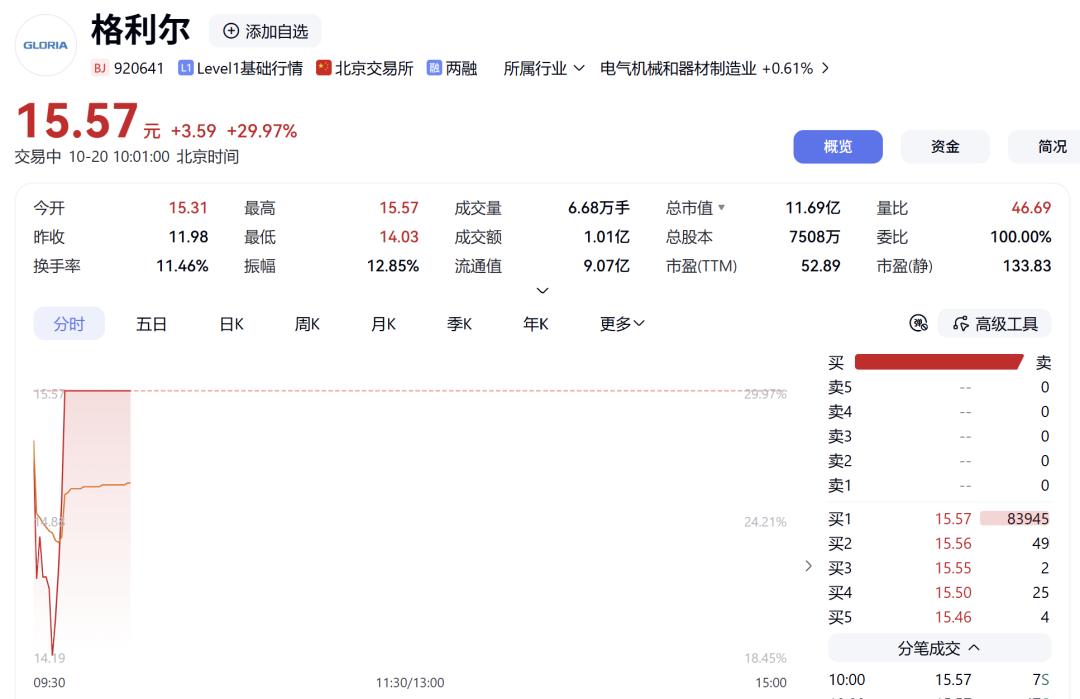Collapse the order book panel arrow
The width and height of the screenshot is (1080, 699).
pyautogui.click(x=809, y=566)
